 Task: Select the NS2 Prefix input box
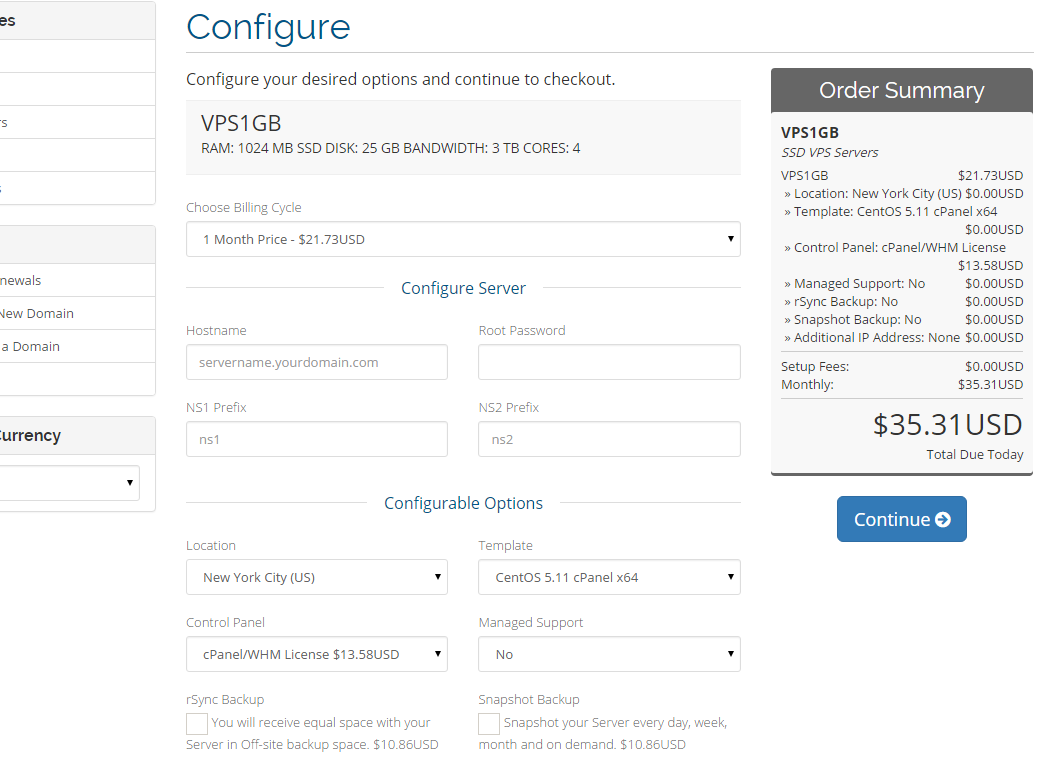[x=609, y=439]
